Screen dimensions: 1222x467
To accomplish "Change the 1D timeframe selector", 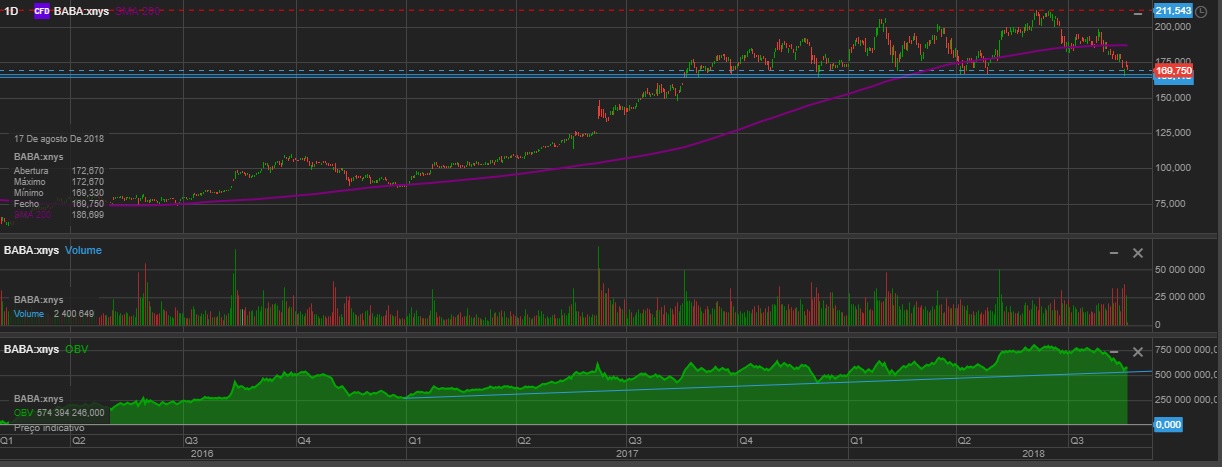I will coord(12,11).
